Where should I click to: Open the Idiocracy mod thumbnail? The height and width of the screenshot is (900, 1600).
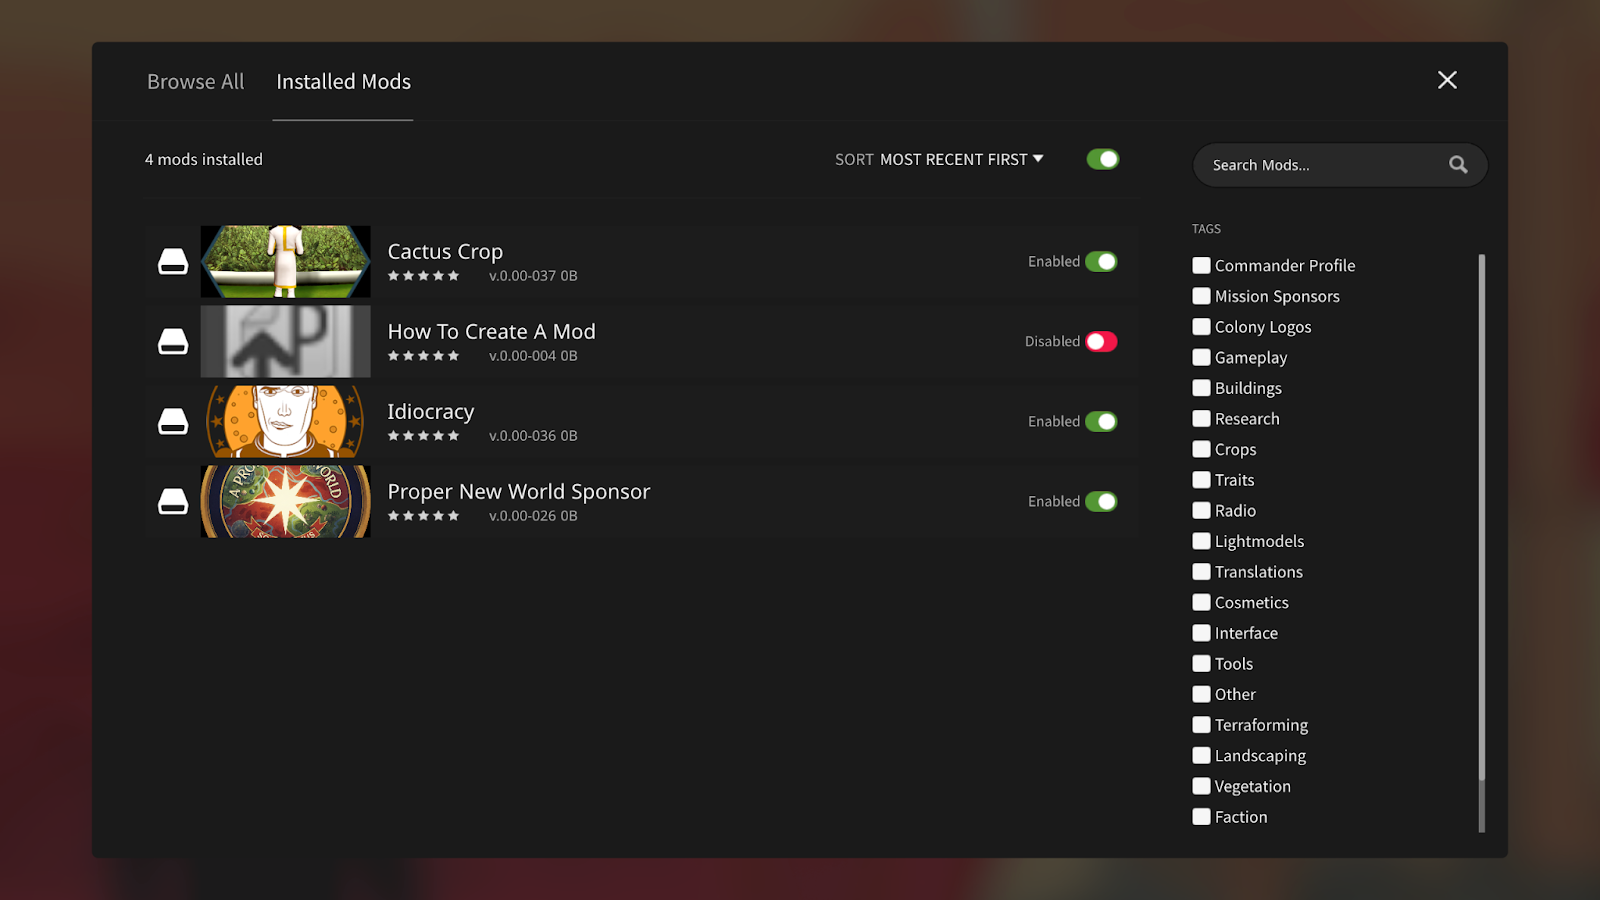286,422
